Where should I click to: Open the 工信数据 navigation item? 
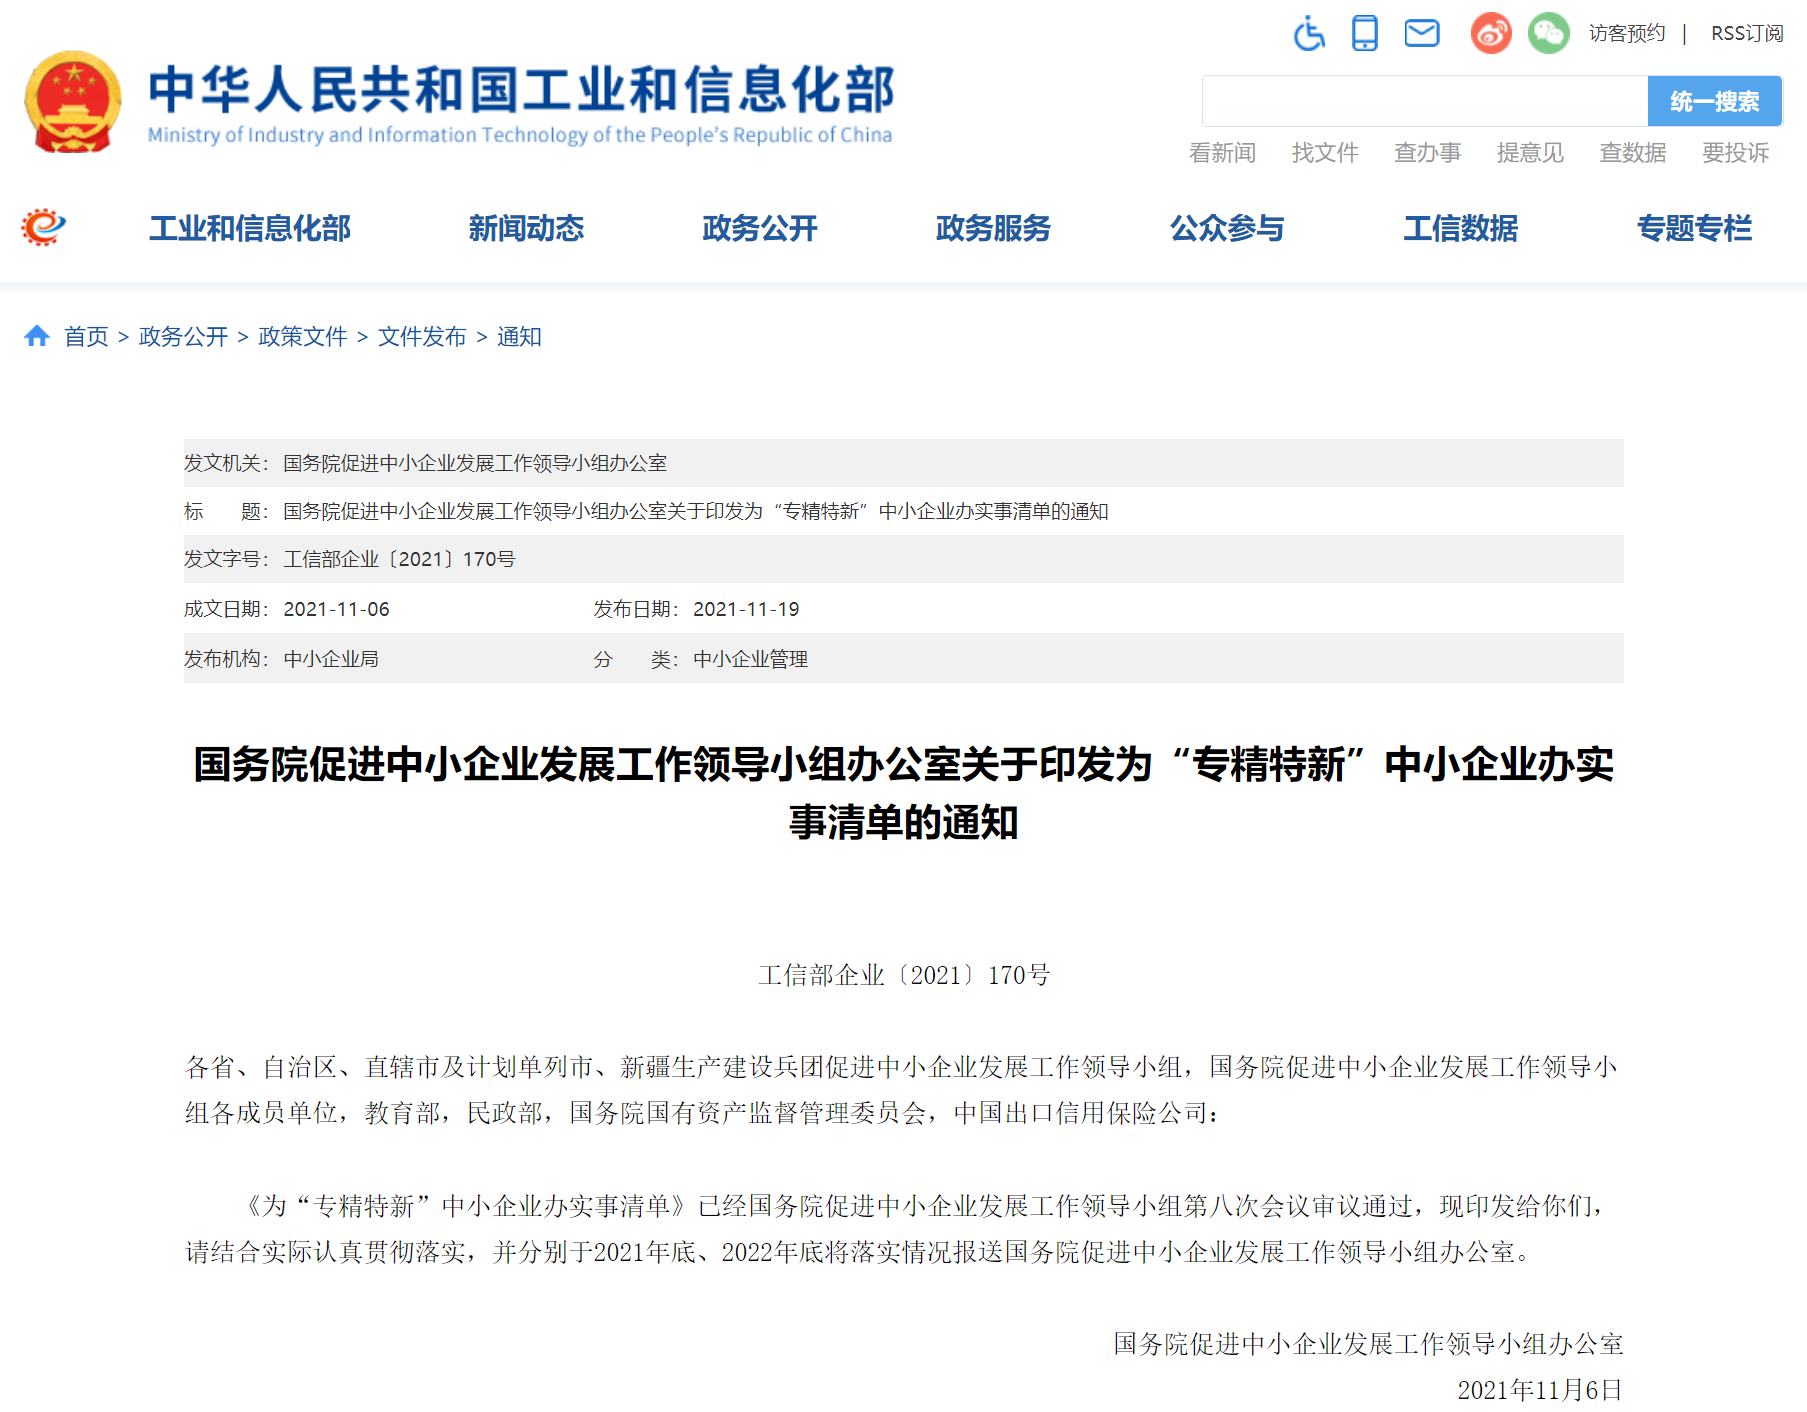[x=1460, y=228]
